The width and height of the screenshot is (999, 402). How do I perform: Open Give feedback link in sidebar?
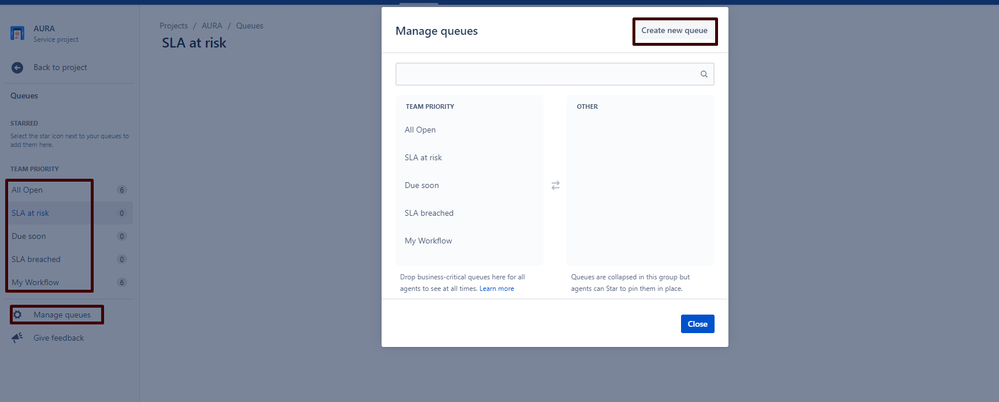59,338
